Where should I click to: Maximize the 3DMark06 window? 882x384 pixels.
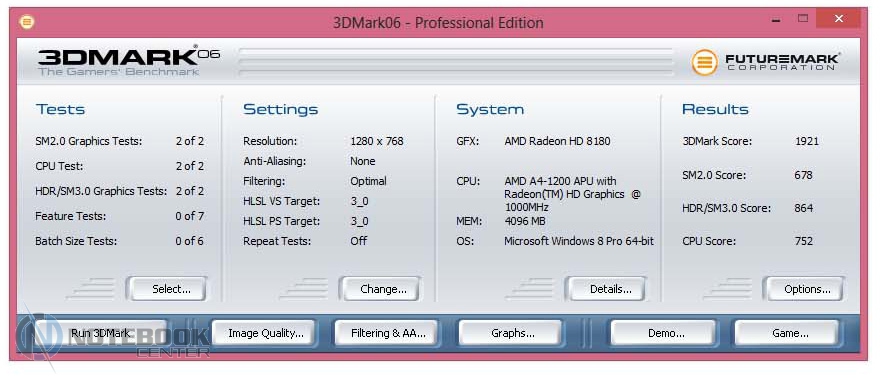click(x=803, y=19)
